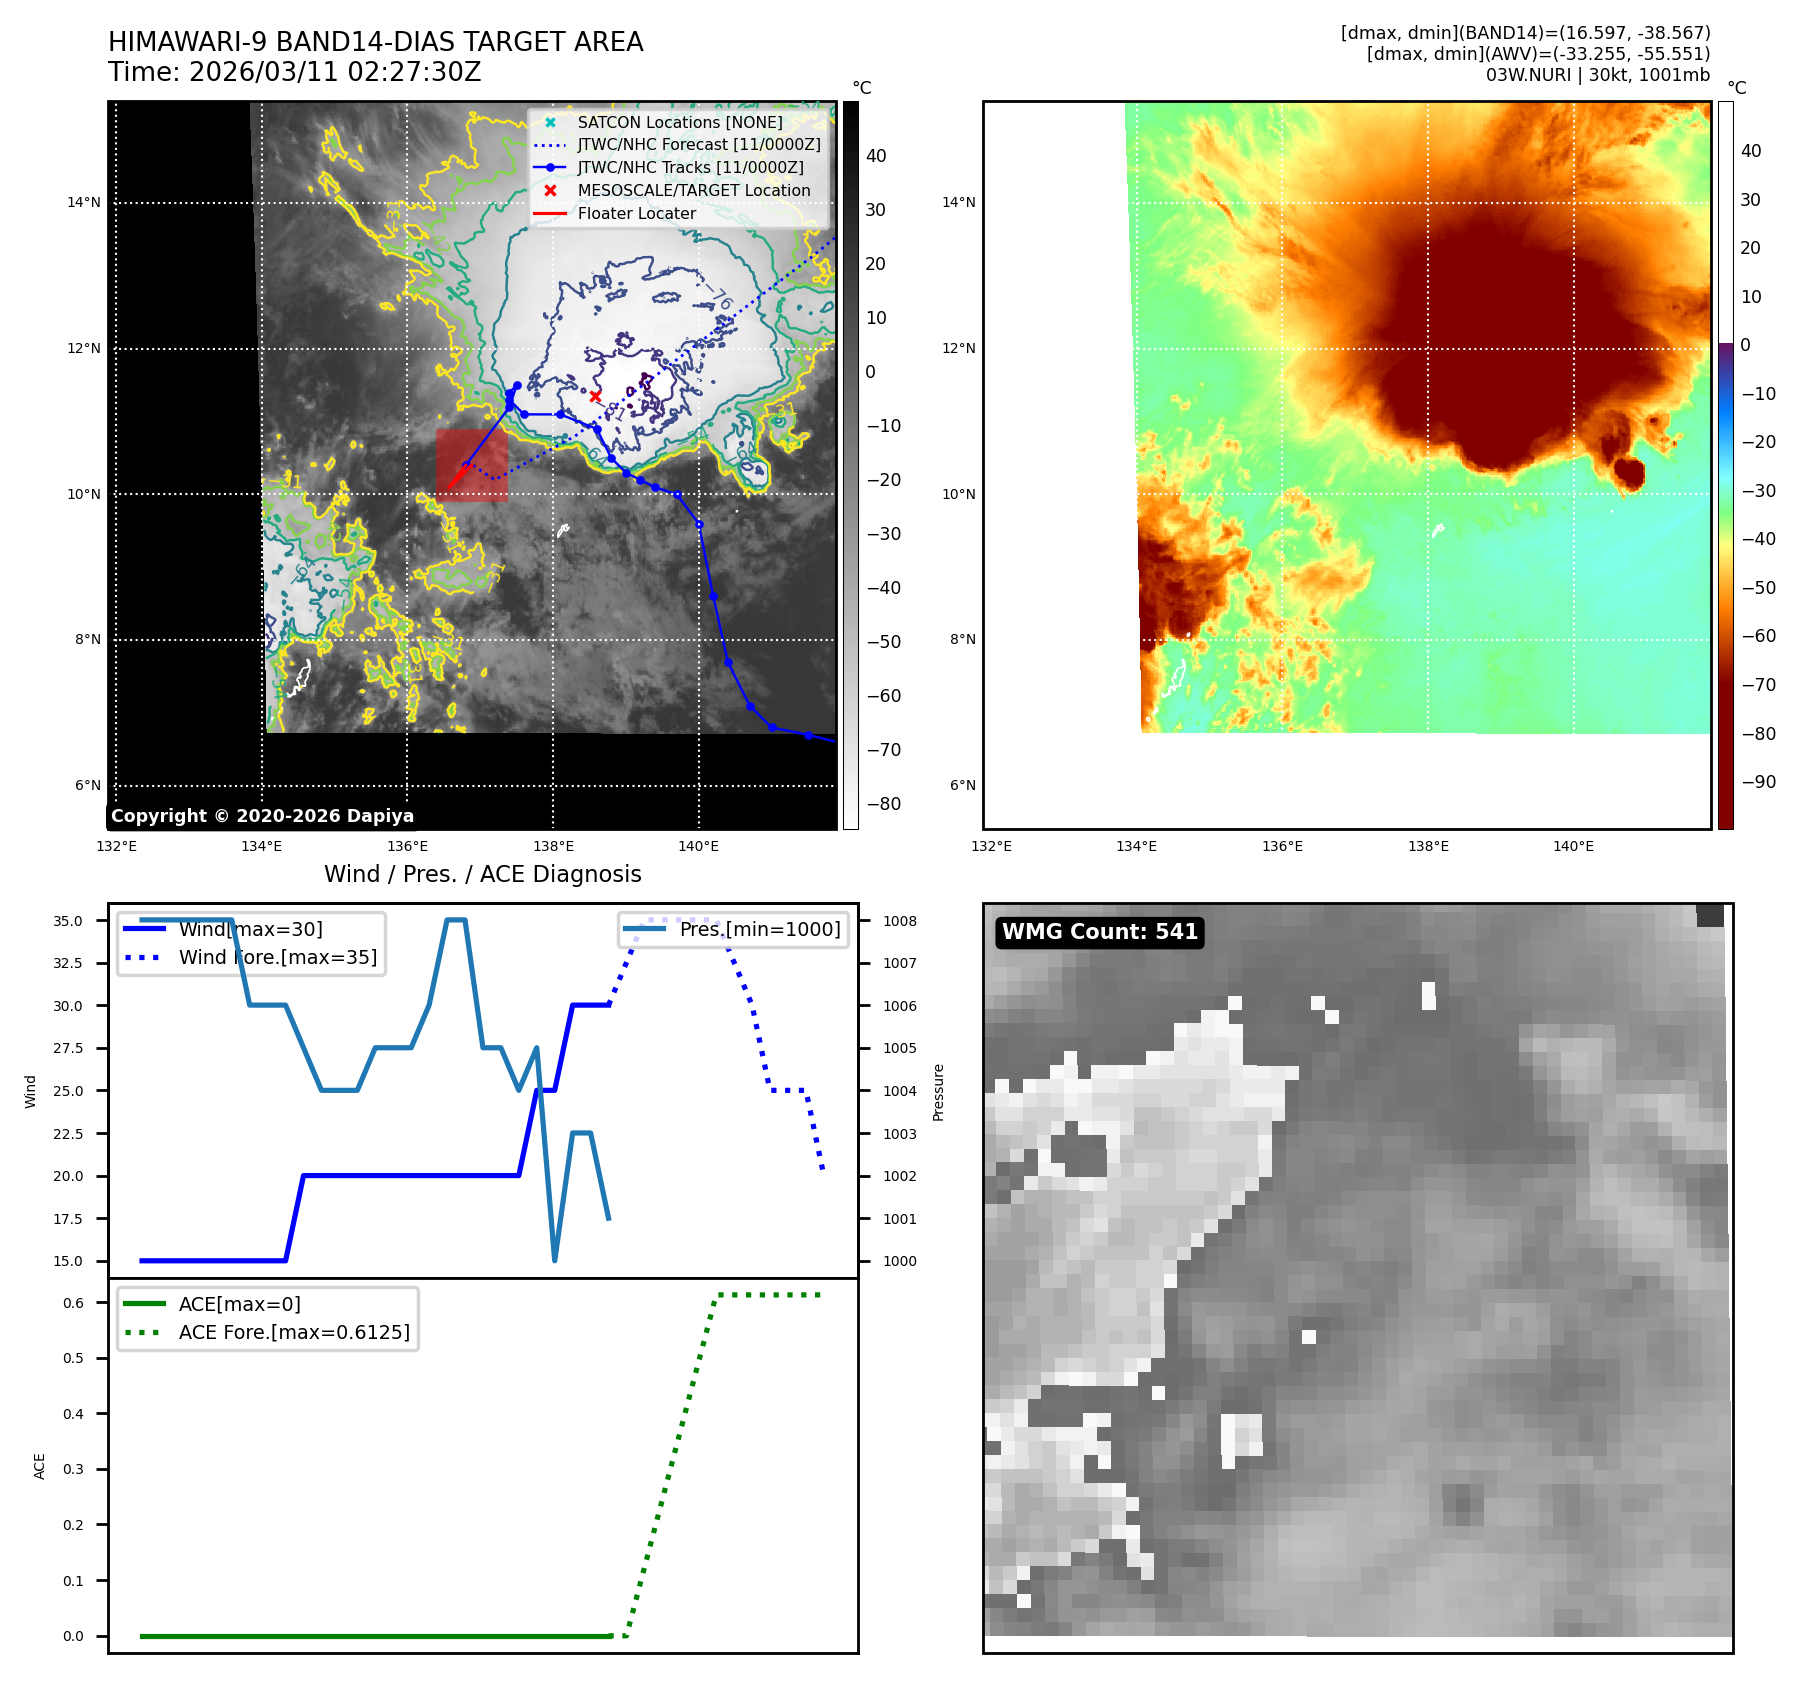
Task: Click the grayscale colorbar beside the left map
Action: (x=850, y=465)
